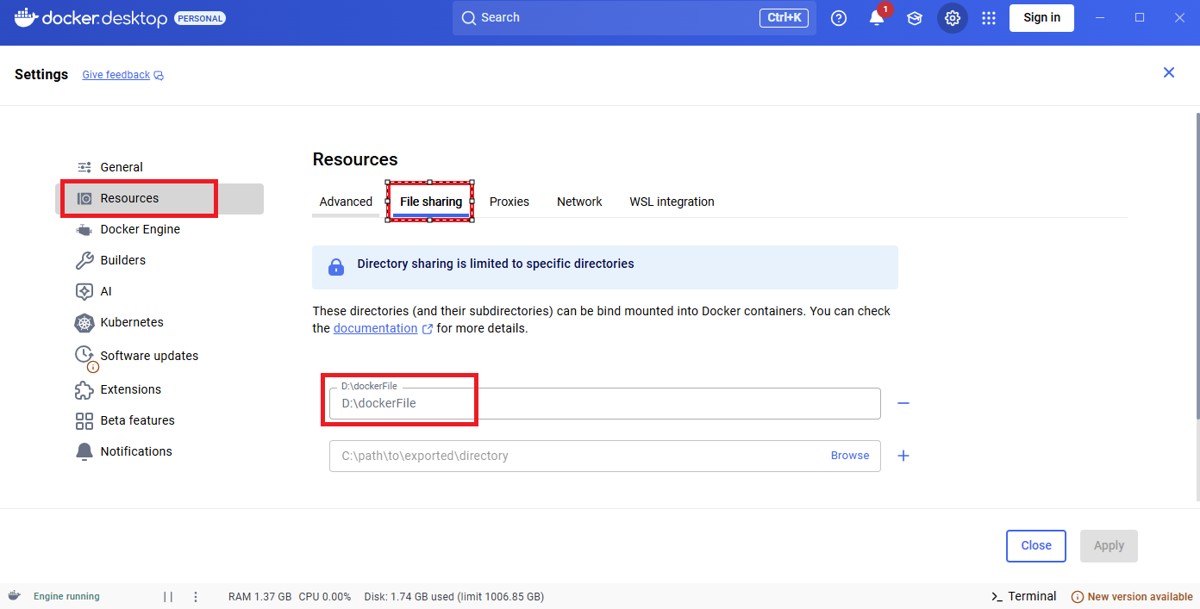Open the Proxies tab
Viewport: 1200px width, 609px height.
(x=509, y=202)
